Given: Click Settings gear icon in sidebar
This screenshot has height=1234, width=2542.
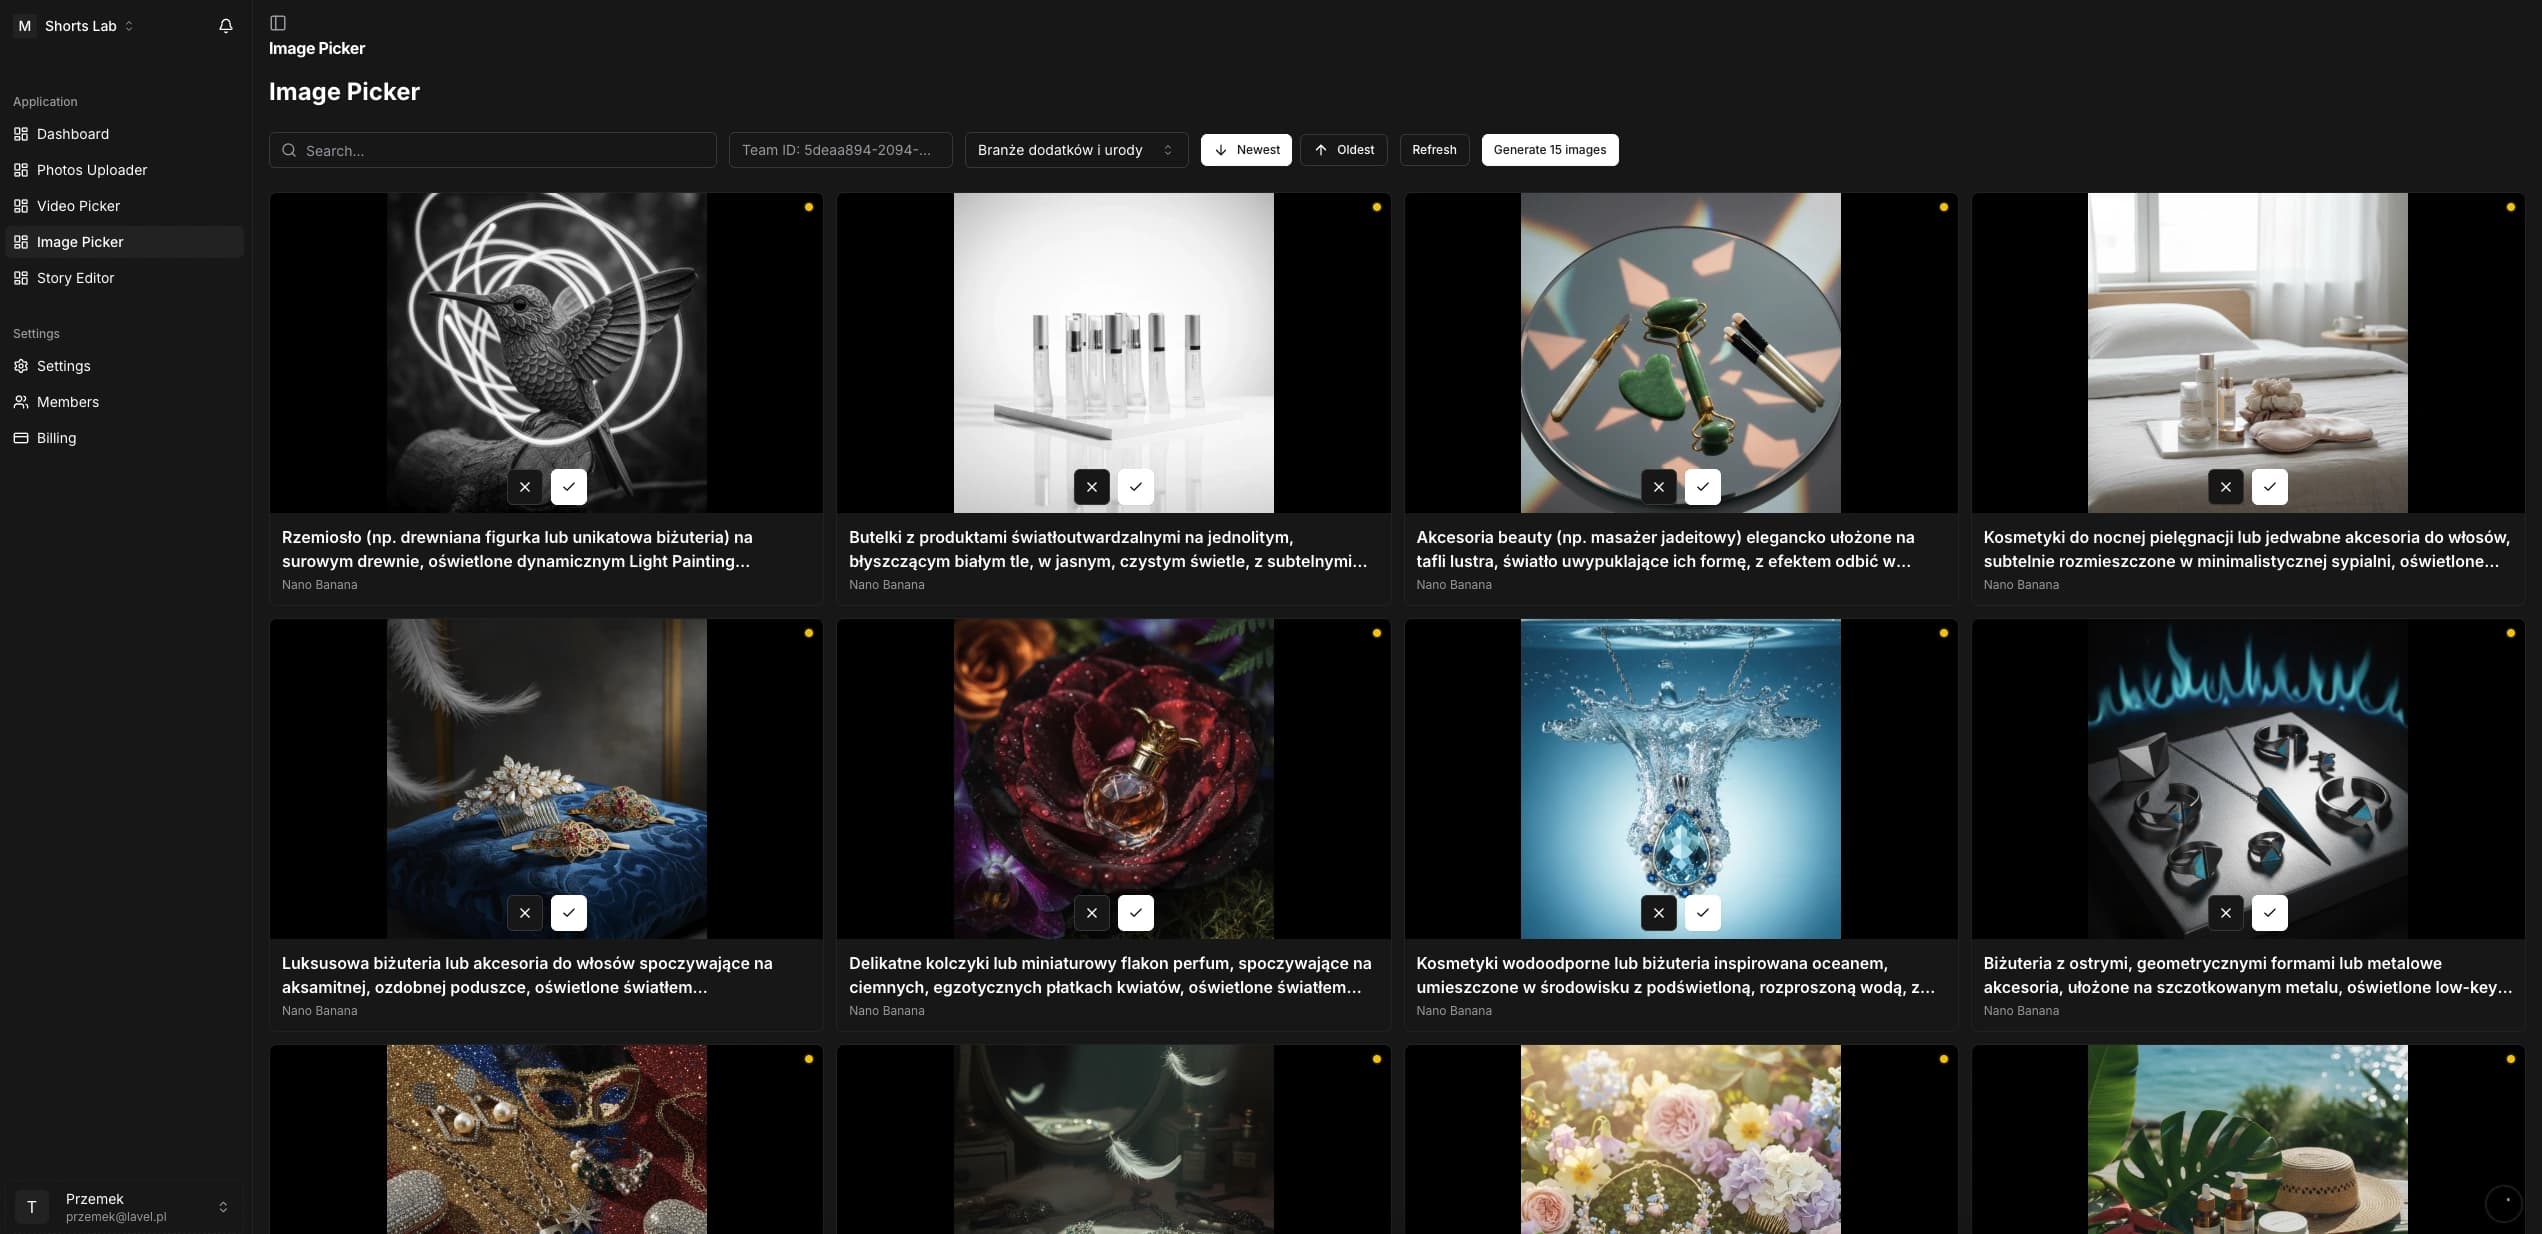Looking at the screenshot, I should tap(21, 366).
